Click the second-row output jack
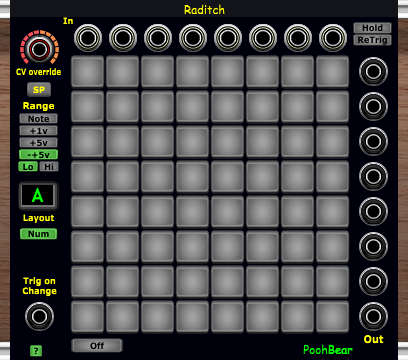The image size is (408, 360). click(373, 106)
